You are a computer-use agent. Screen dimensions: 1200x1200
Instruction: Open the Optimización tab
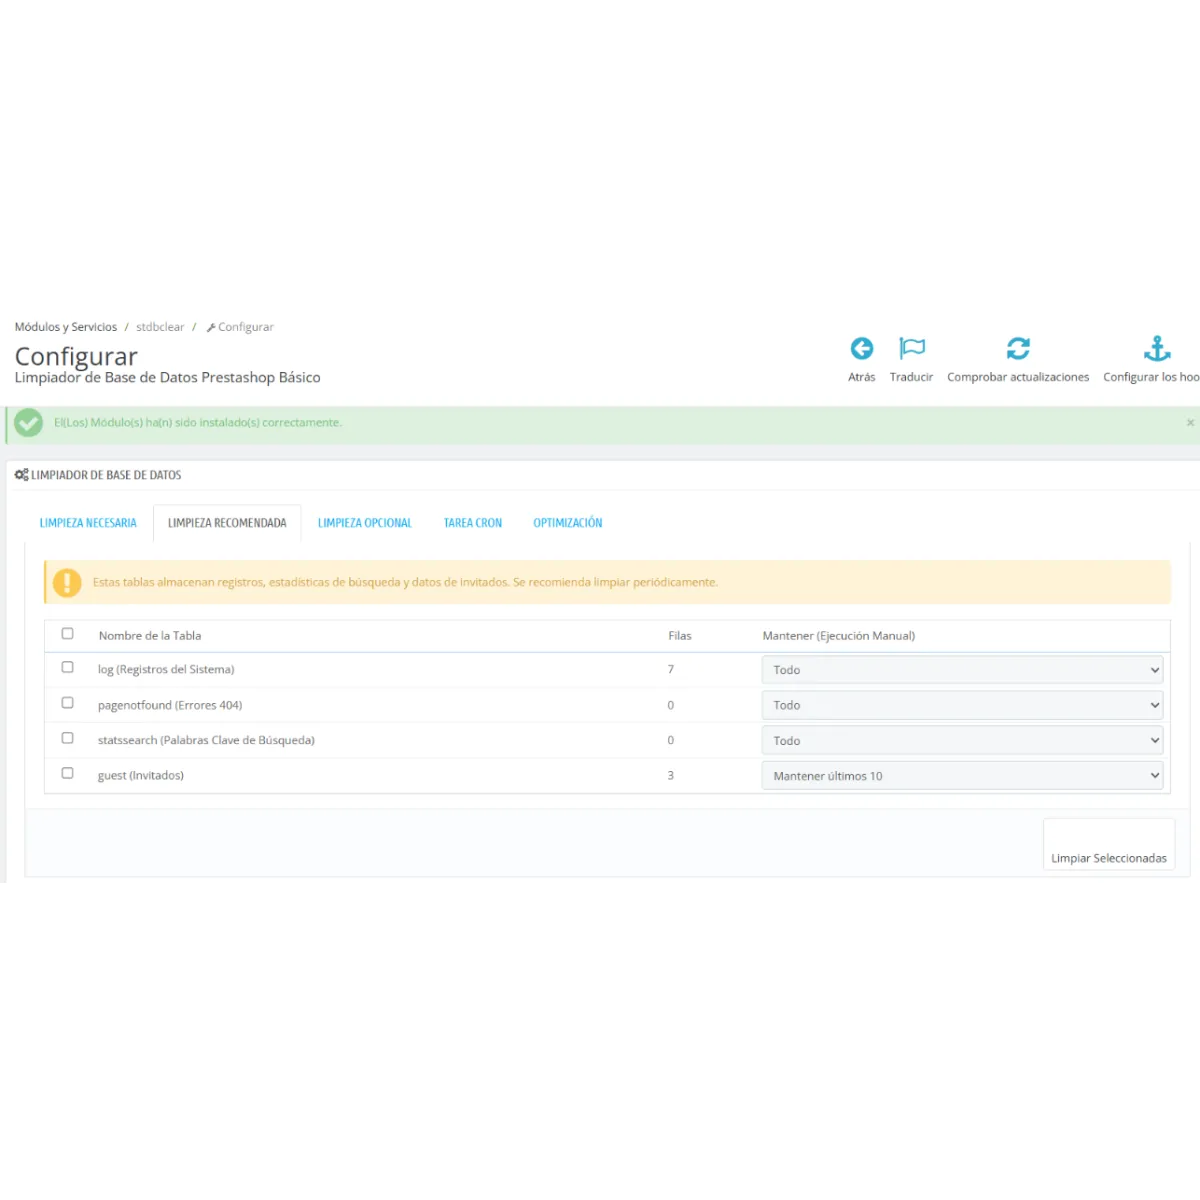(x=568, y=523)
